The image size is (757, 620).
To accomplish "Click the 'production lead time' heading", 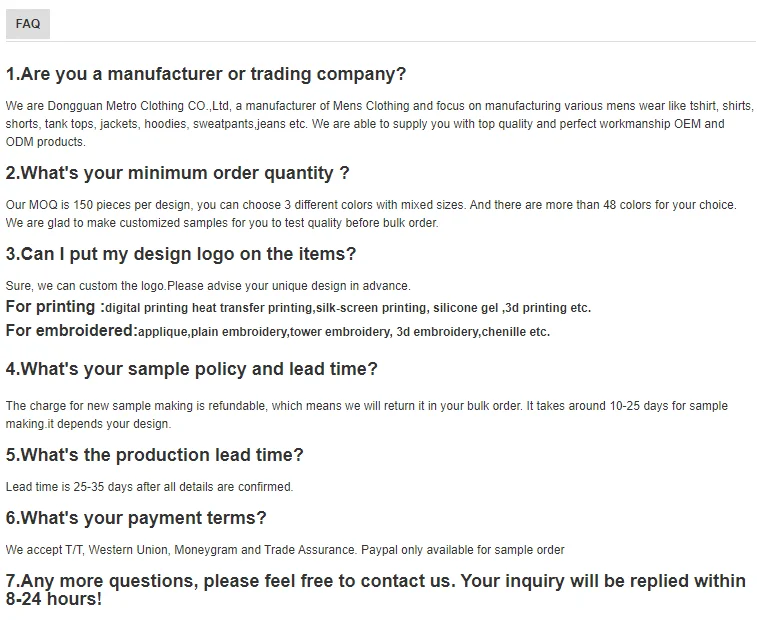I will [x=155, y=455].
